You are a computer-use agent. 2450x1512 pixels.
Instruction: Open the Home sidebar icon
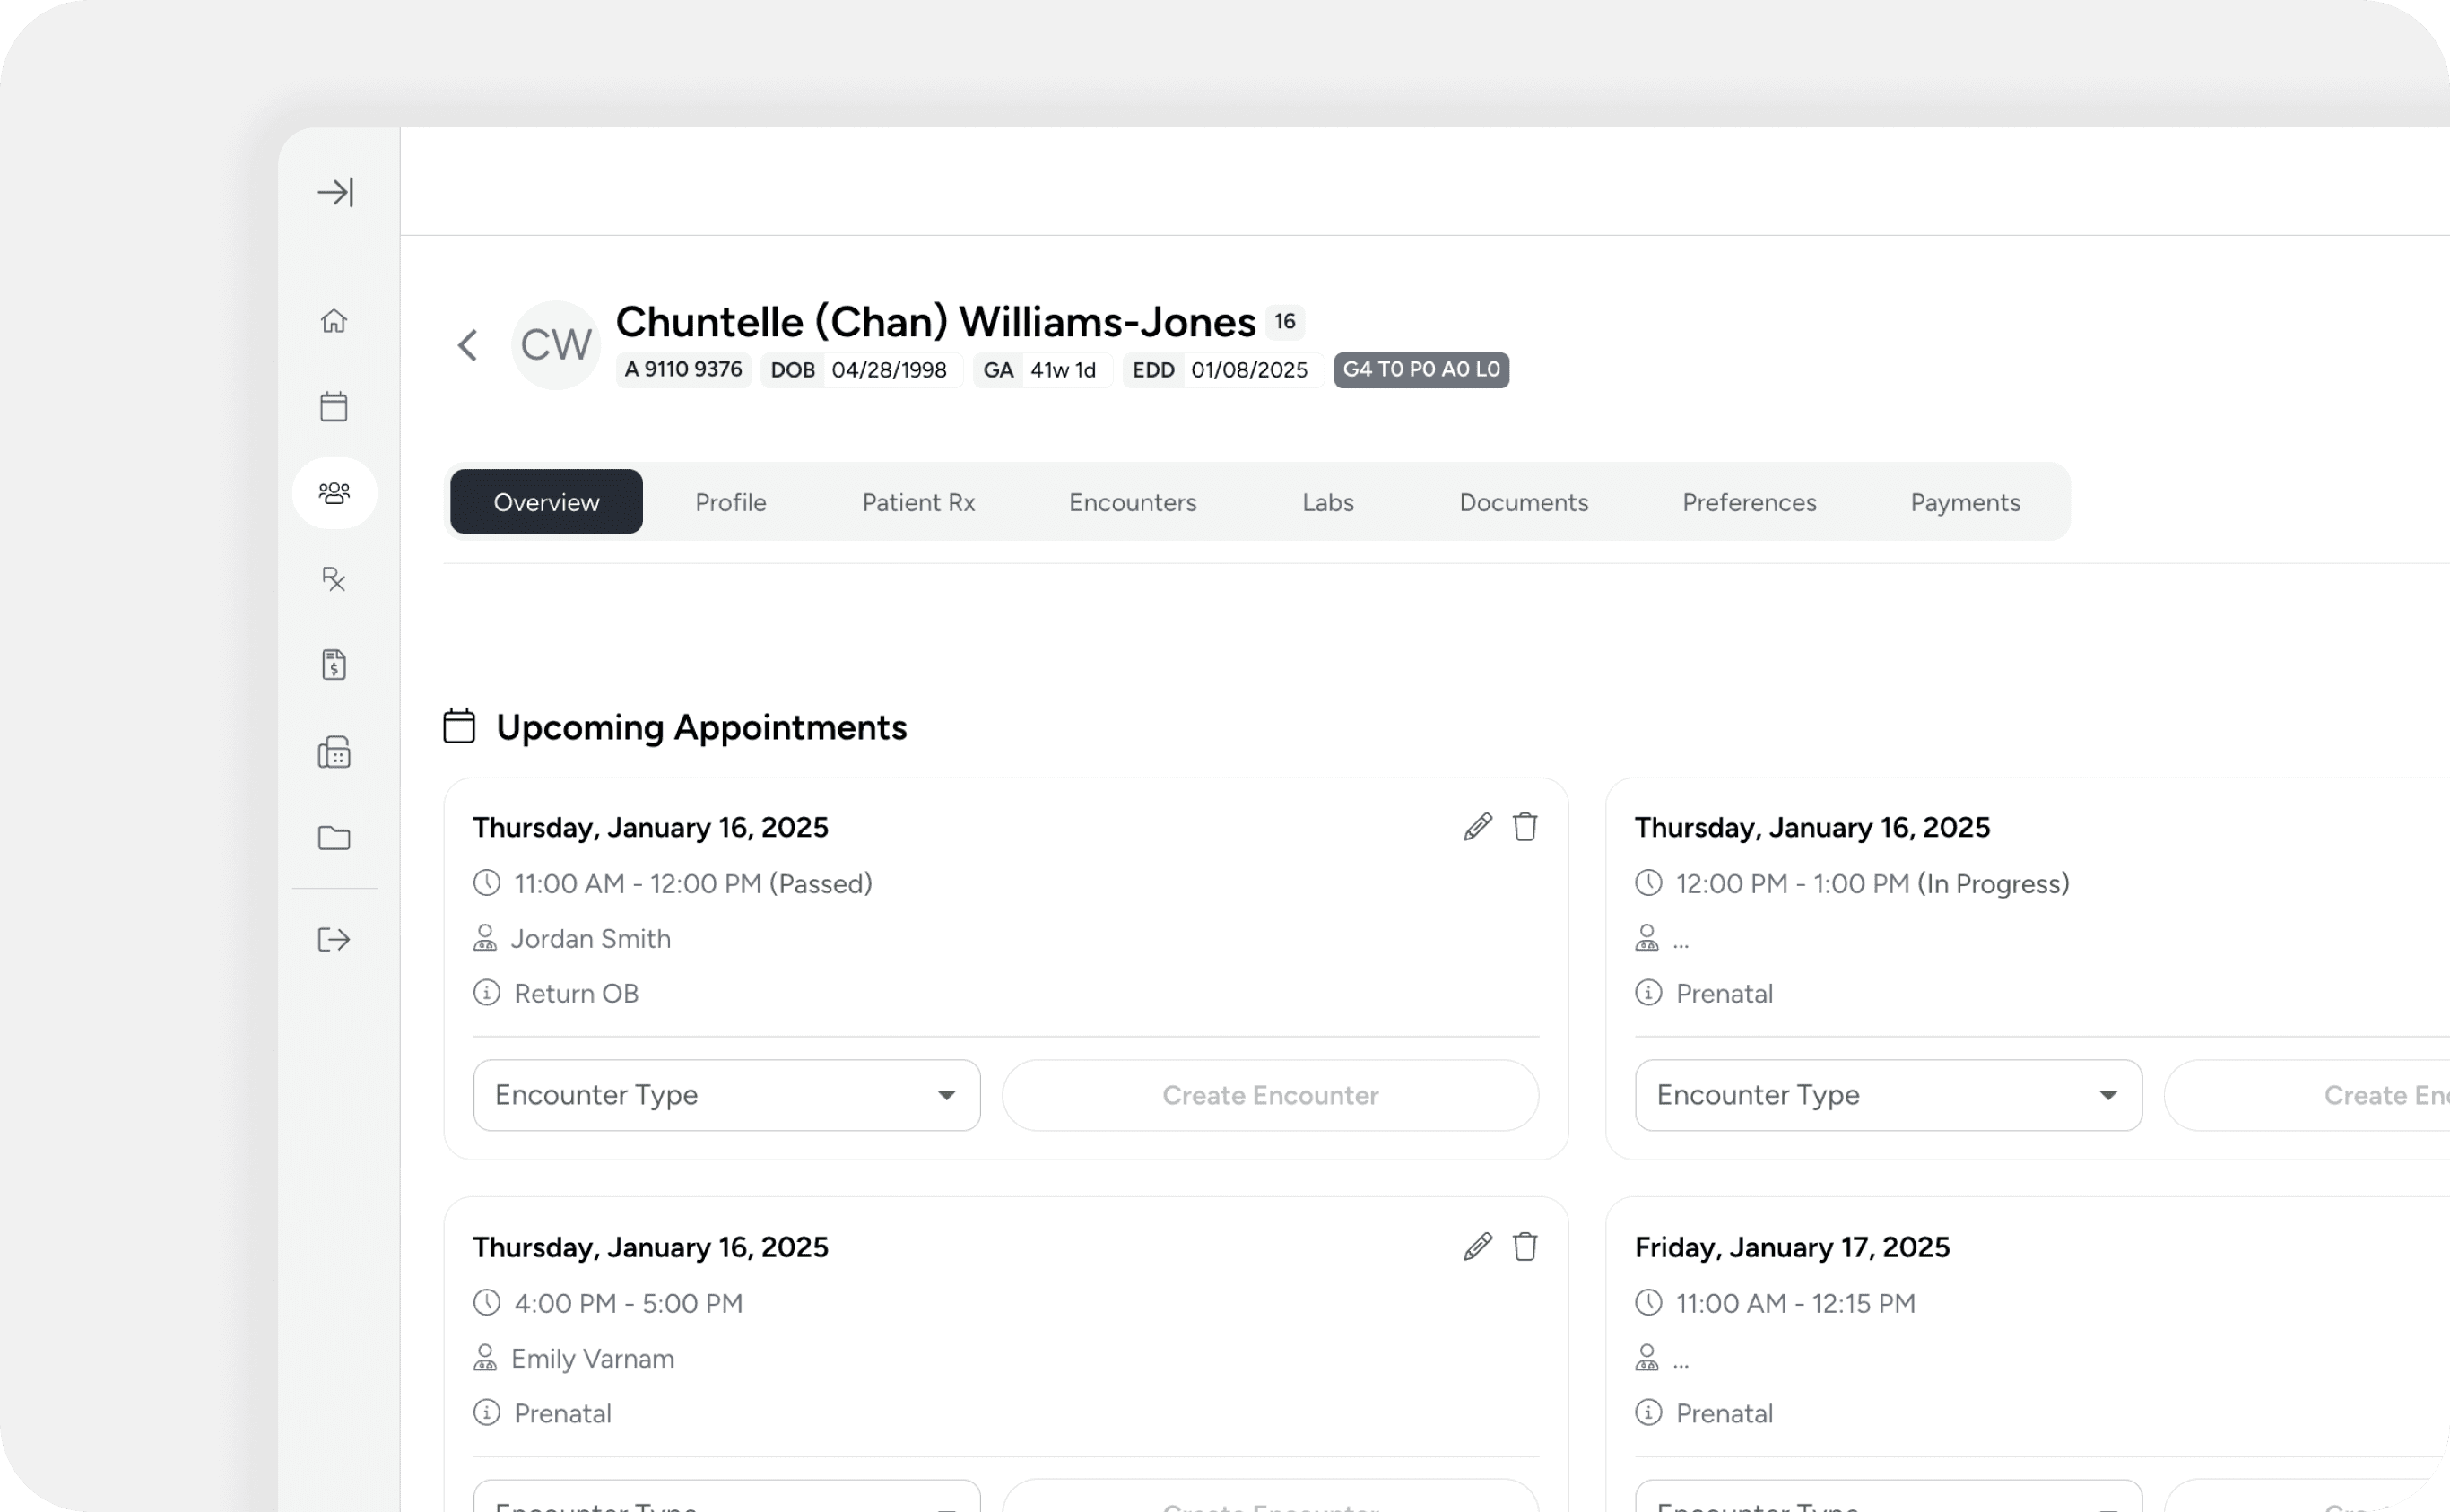click(x=334, y=321)
